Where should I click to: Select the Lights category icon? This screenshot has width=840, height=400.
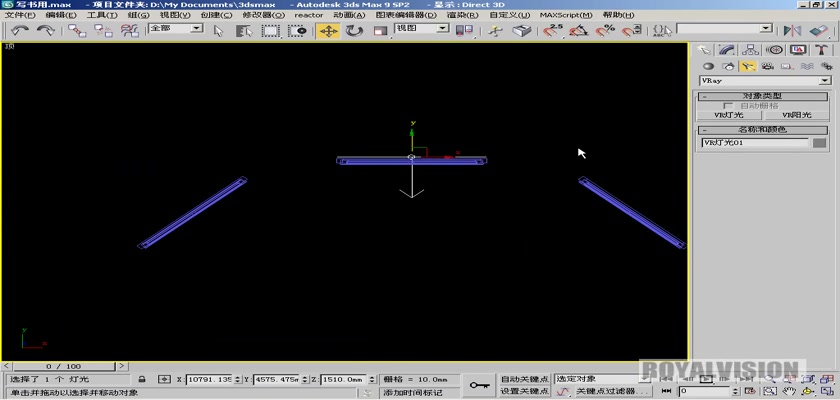[748, 66]
